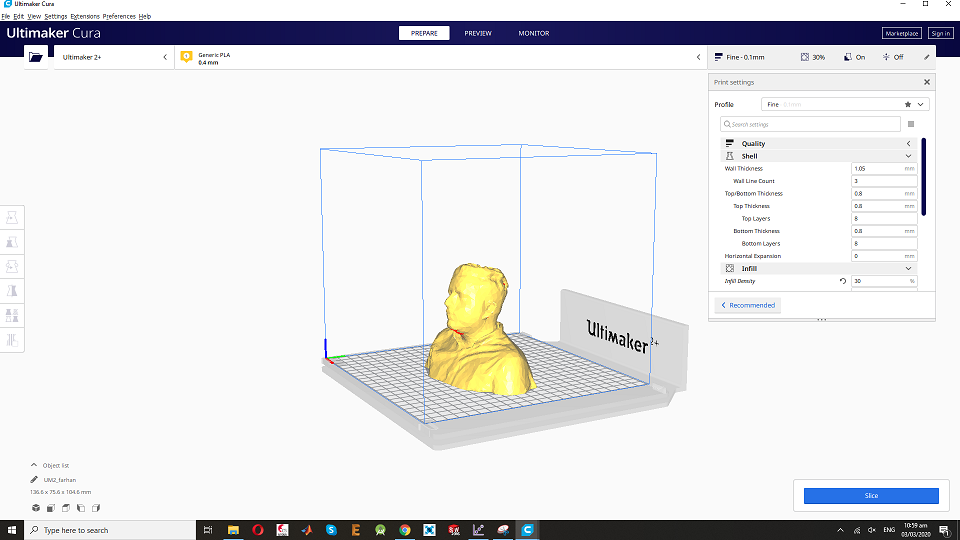
Task: Switch to top view cube icon
Action: [x=66, y=508]
